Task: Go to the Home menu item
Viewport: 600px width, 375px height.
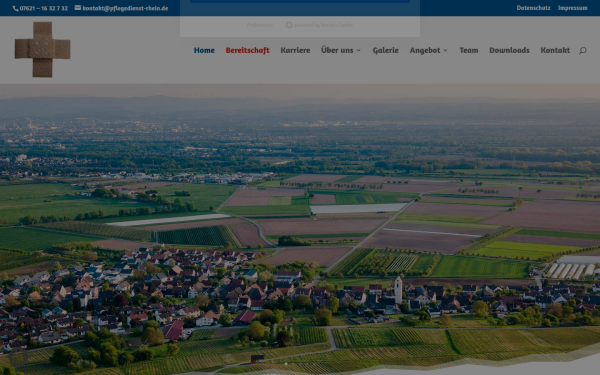Action: pos(204,50)
